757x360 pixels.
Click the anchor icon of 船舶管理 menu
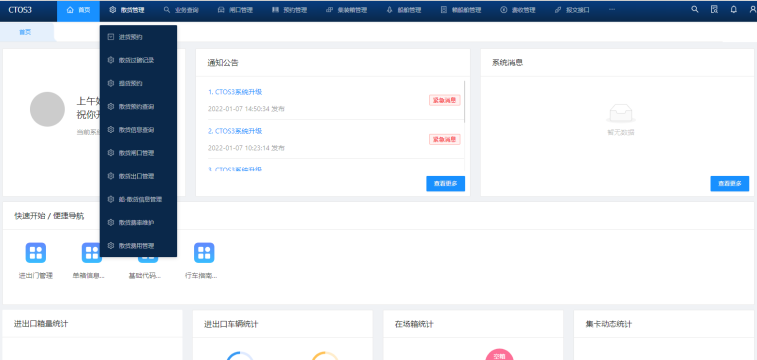coord(389,10)
